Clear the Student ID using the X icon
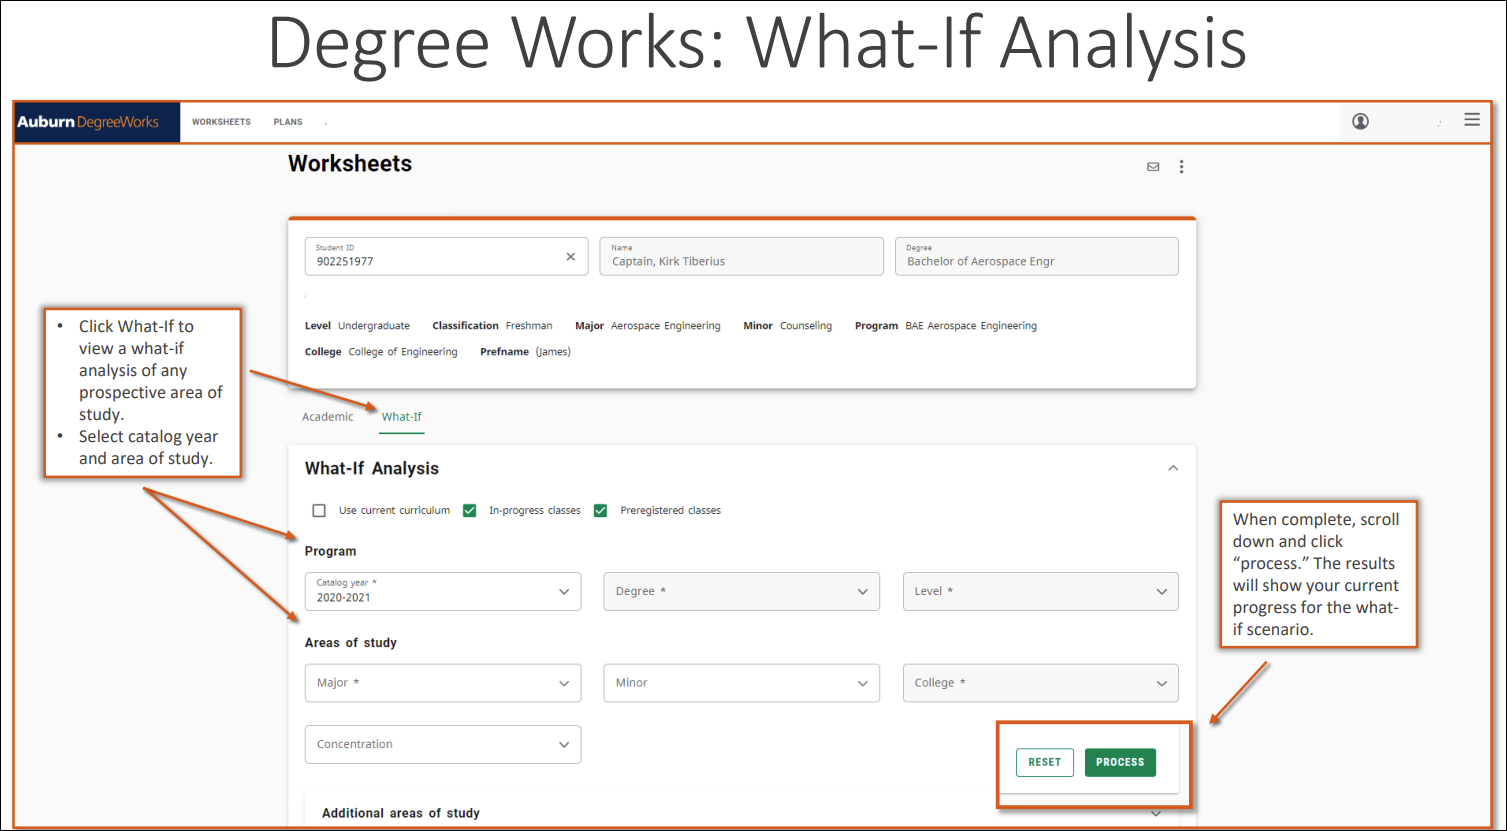Viewport: 1507px width, 831px height. pyautogui.click(x=571, y=256)
